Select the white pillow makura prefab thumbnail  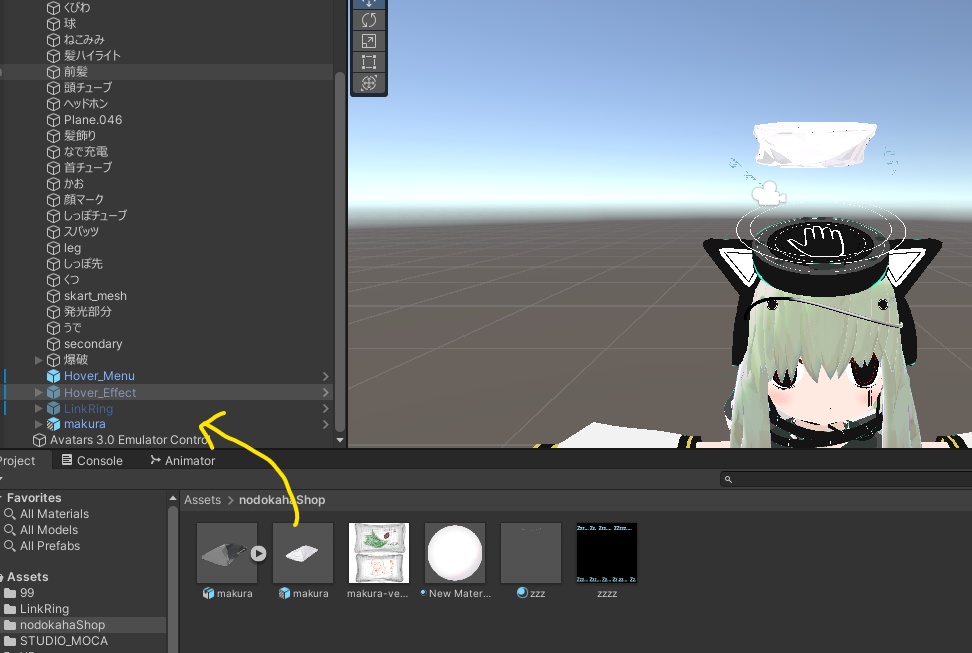pyautogui.click(x=303, y=553)
